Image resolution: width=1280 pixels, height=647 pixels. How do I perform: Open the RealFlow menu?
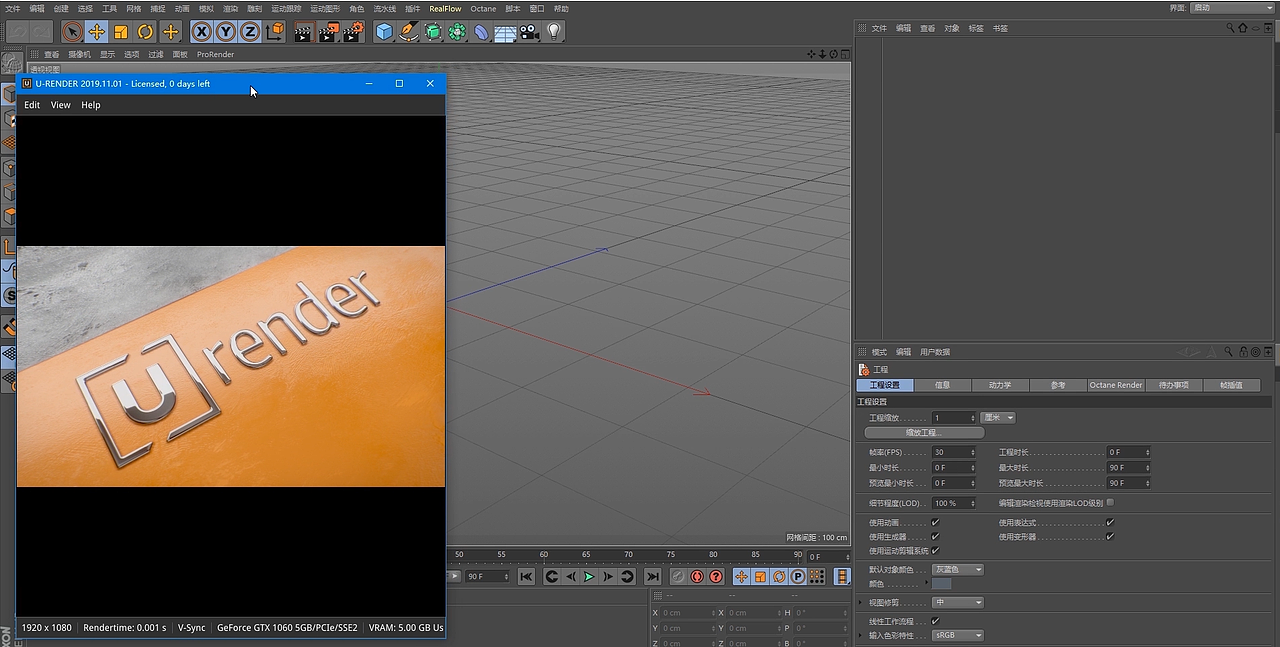tap(445, 9)
